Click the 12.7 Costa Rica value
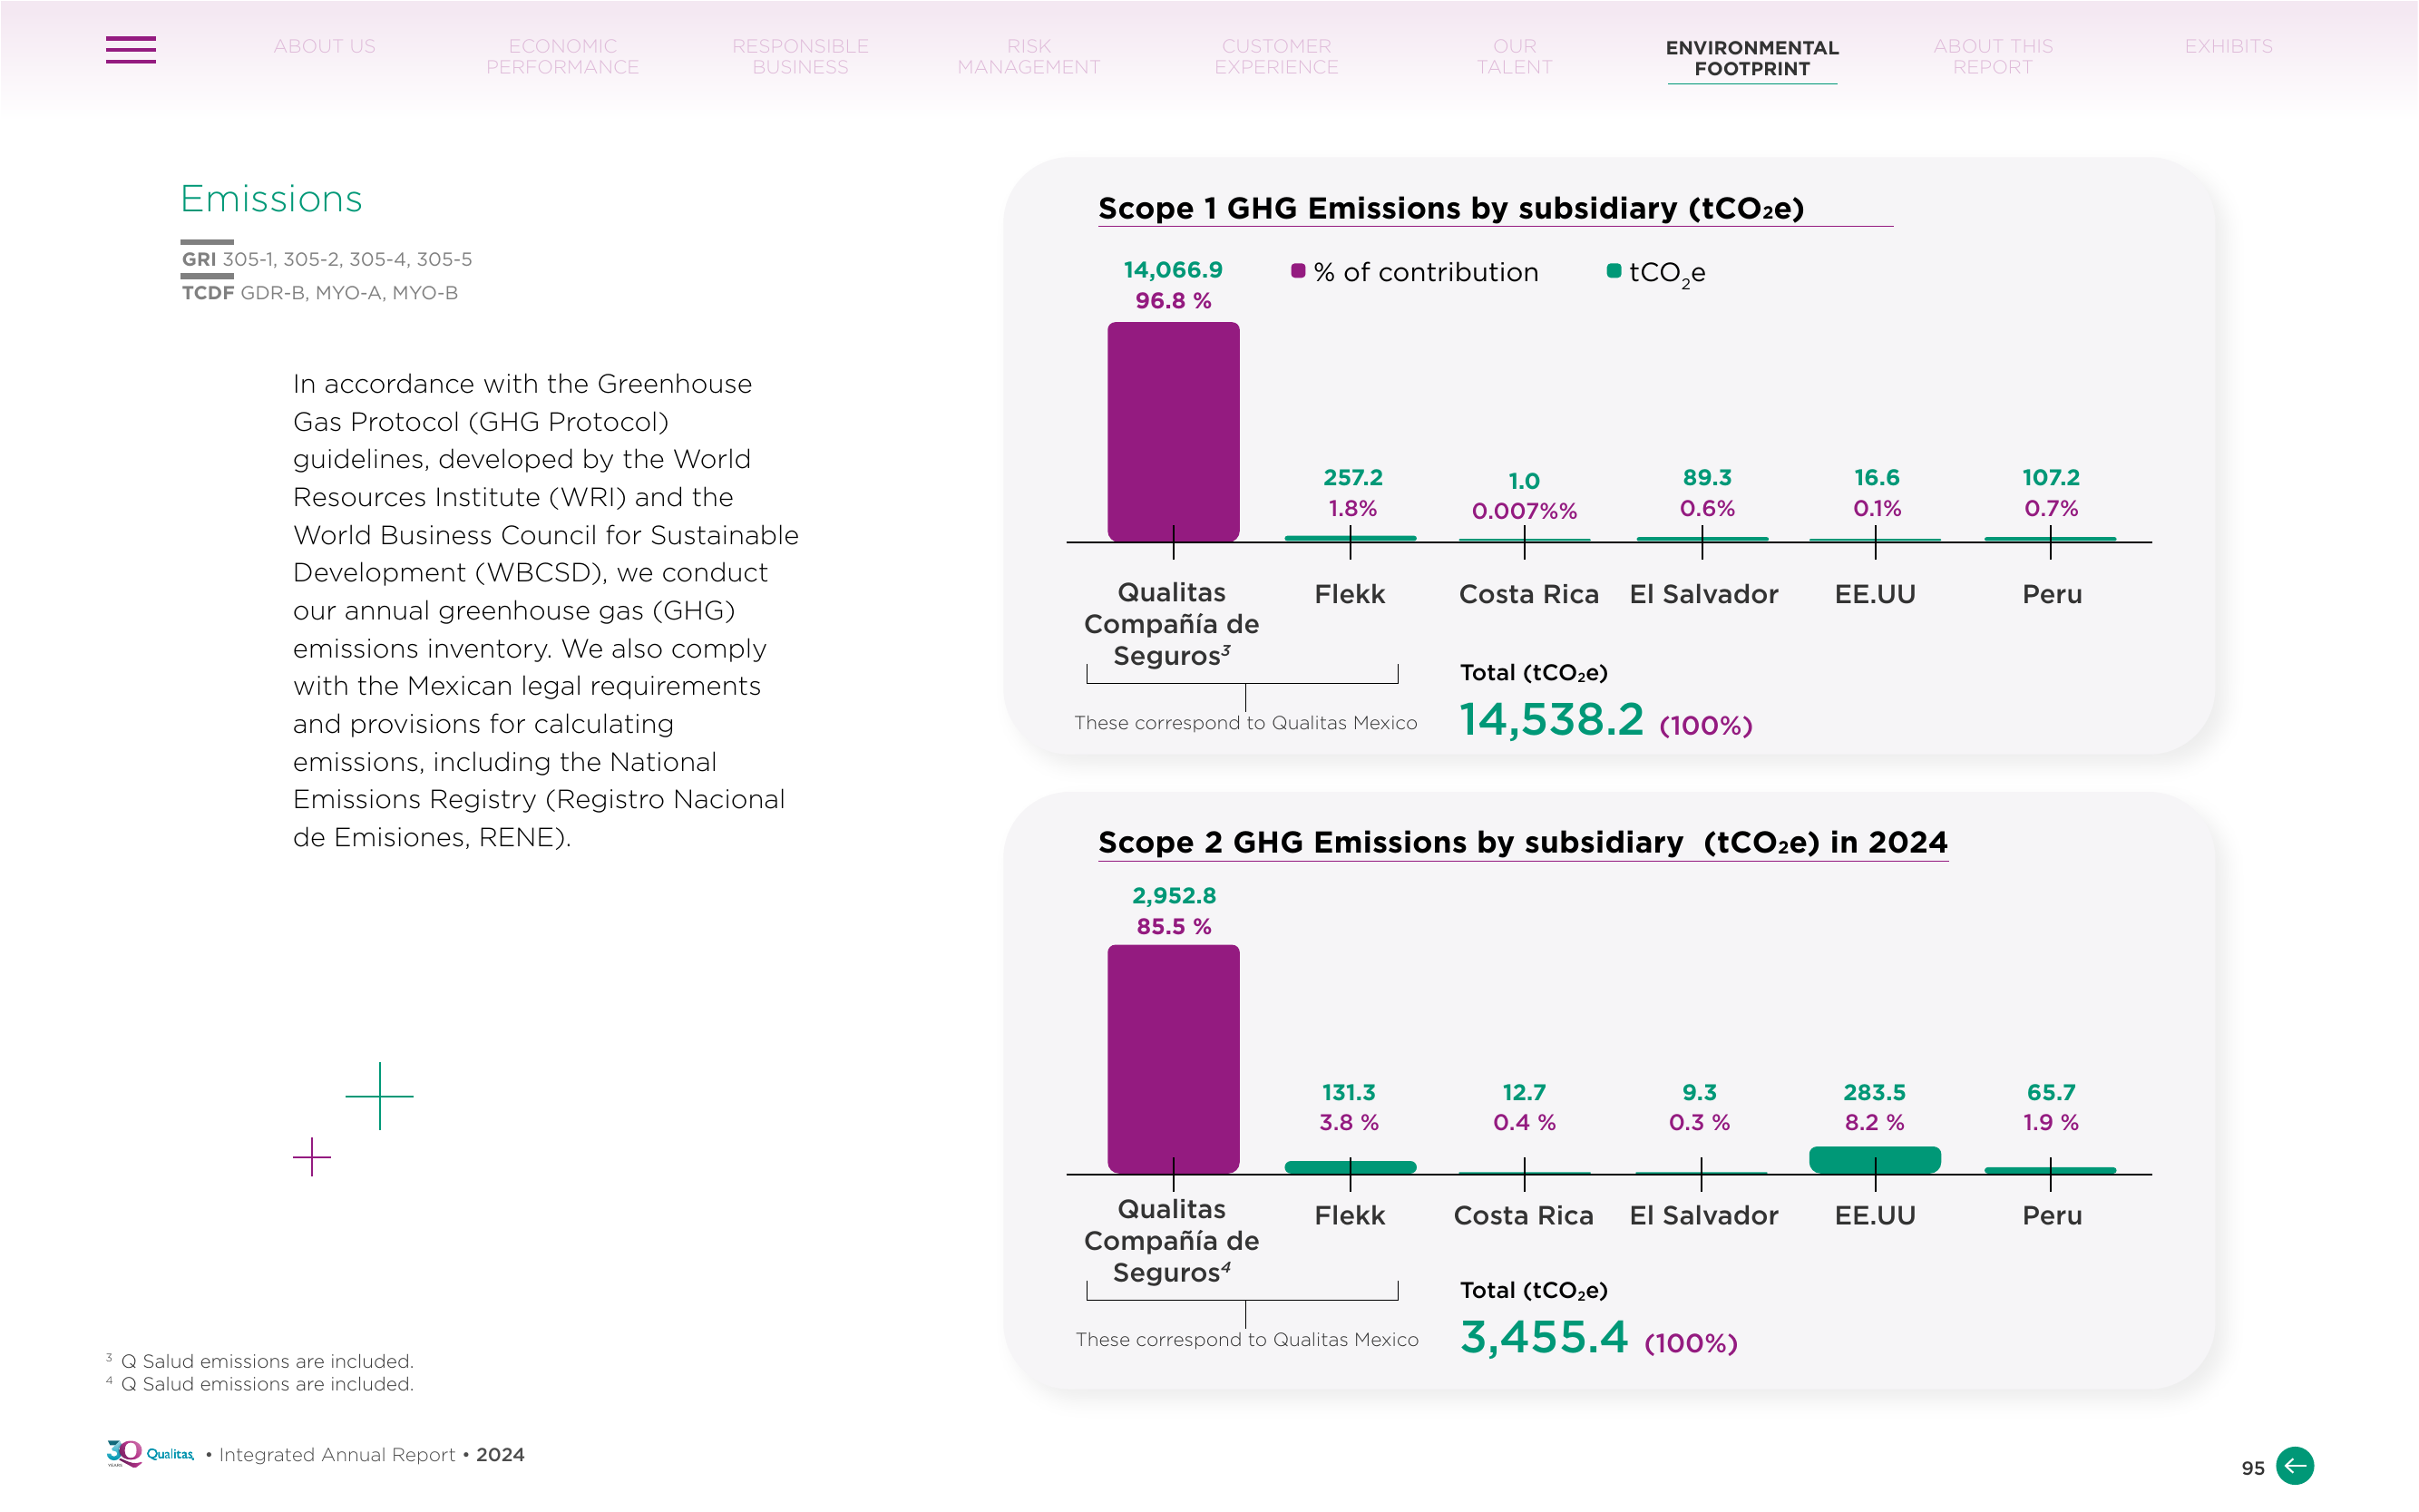This screenshot has width=2419, height=1512. click(1524, 1093)
